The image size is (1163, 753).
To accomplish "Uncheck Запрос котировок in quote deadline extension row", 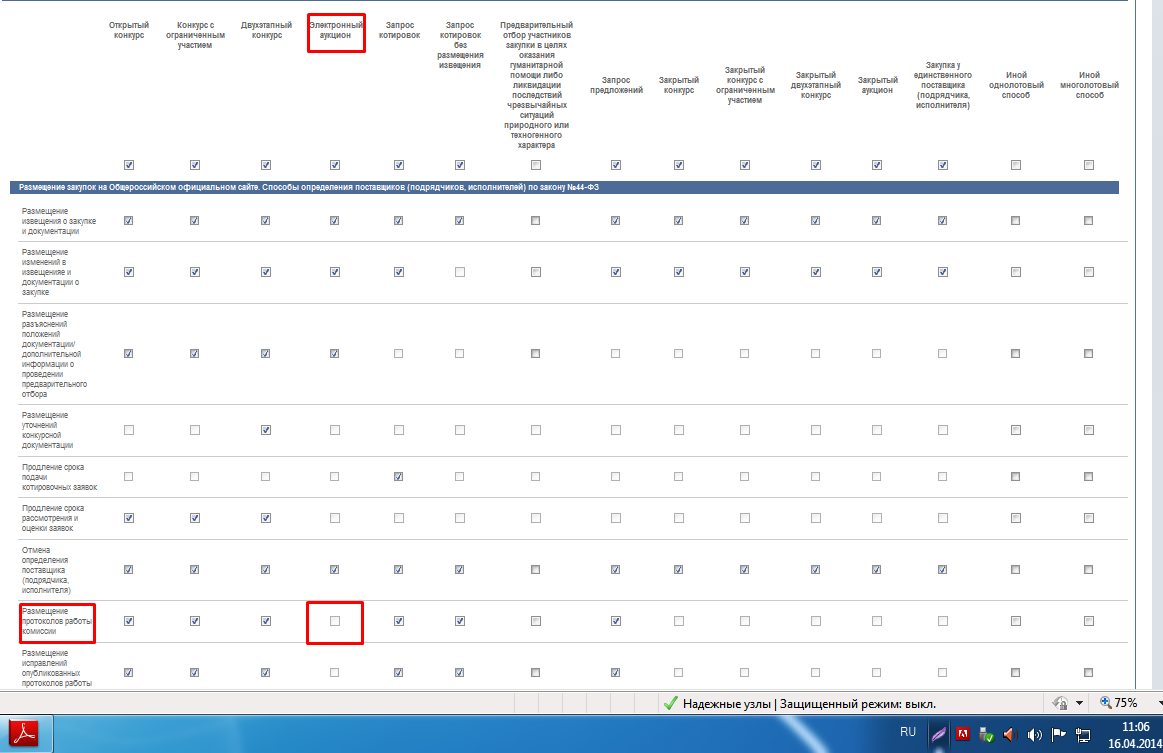I will pyautogui.click(x=399, y=477).
